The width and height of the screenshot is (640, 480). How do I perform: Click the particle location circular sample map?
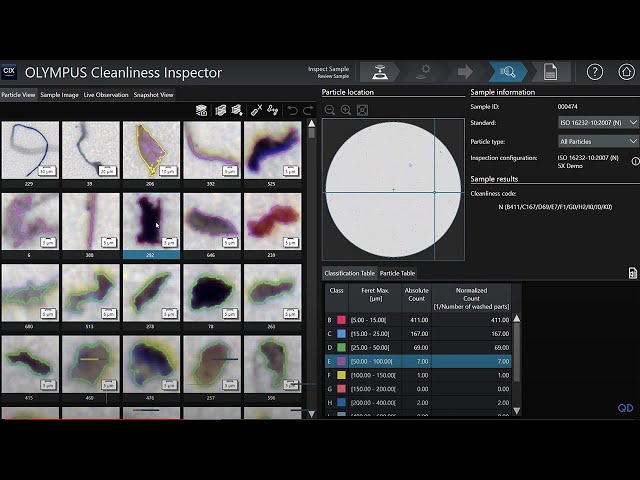(x=393, y=189)
